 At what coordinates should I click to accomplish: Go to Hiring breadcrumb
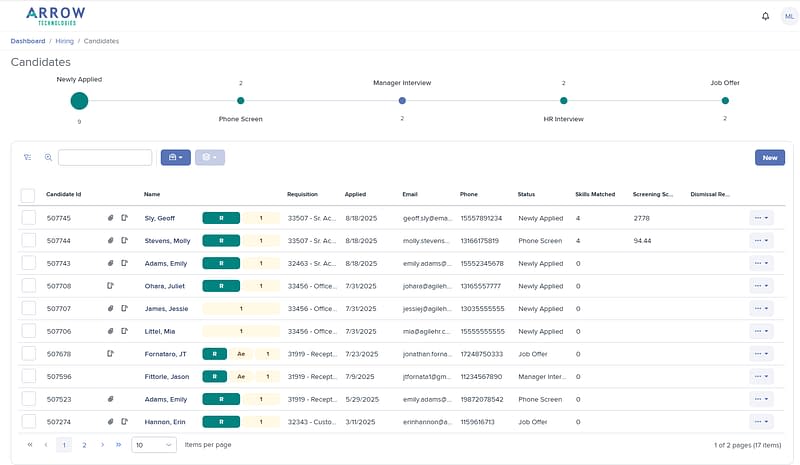(64, 41)
